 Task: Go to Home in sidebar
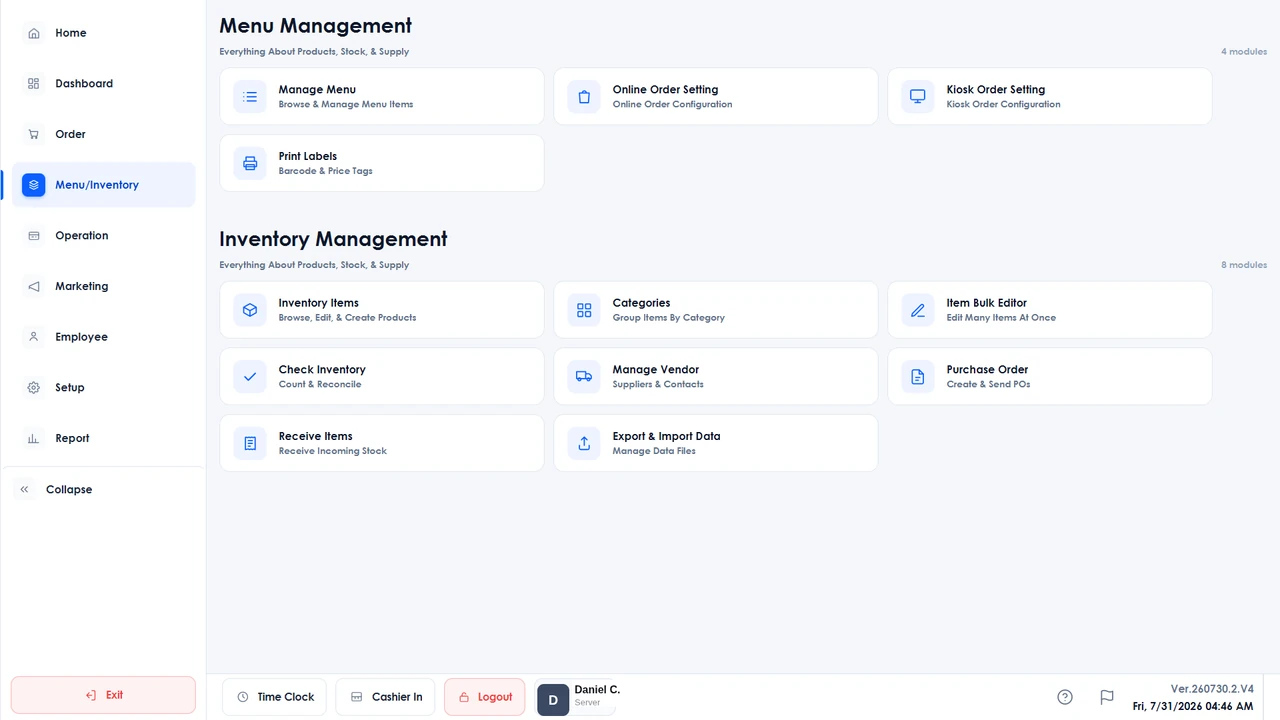coord(104,33)
